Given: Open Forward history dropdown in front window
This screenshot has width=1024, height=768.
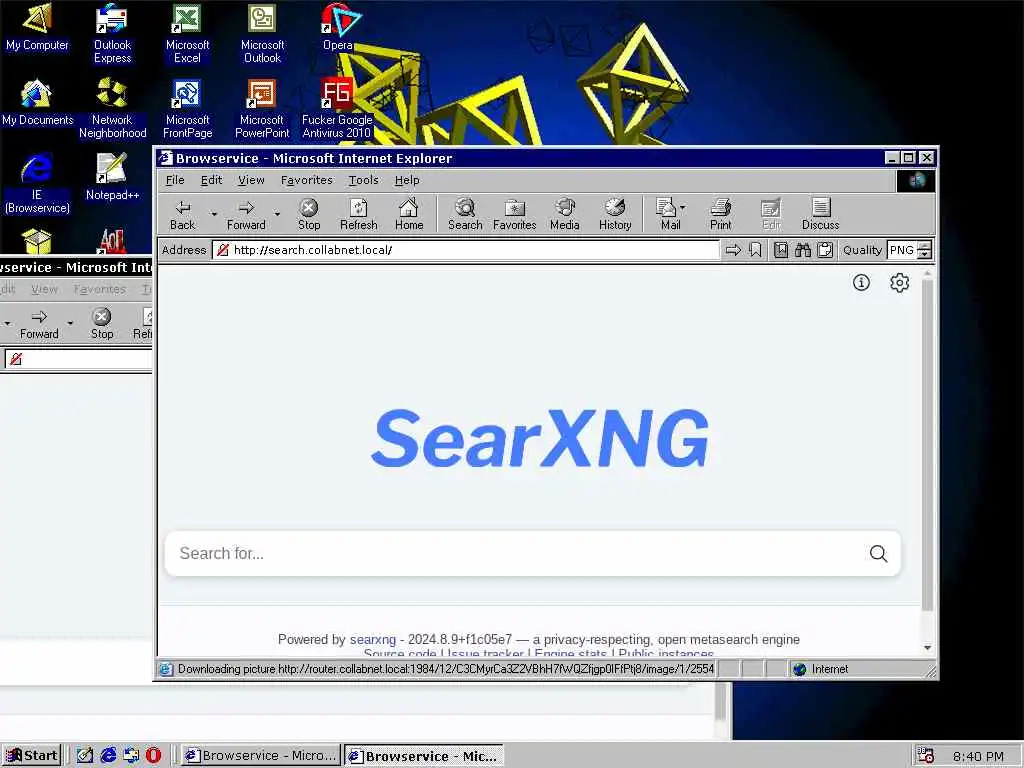Looking at the screenshot, I should [277, 214].
